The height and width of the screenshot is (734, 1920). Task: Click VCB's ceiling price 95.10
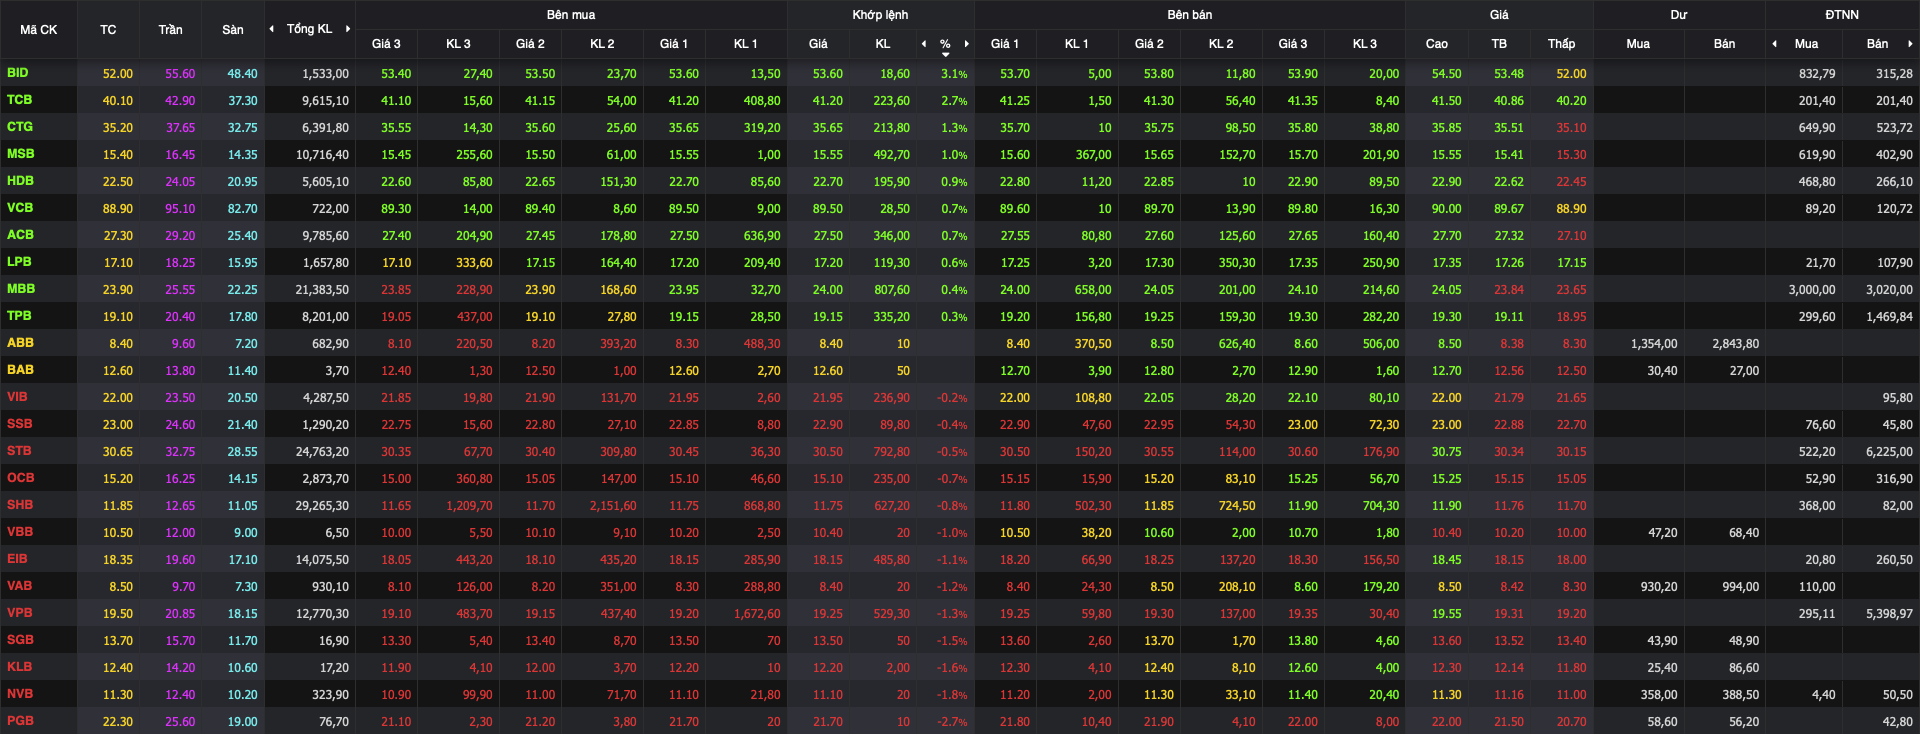click(x=180, y=209)
